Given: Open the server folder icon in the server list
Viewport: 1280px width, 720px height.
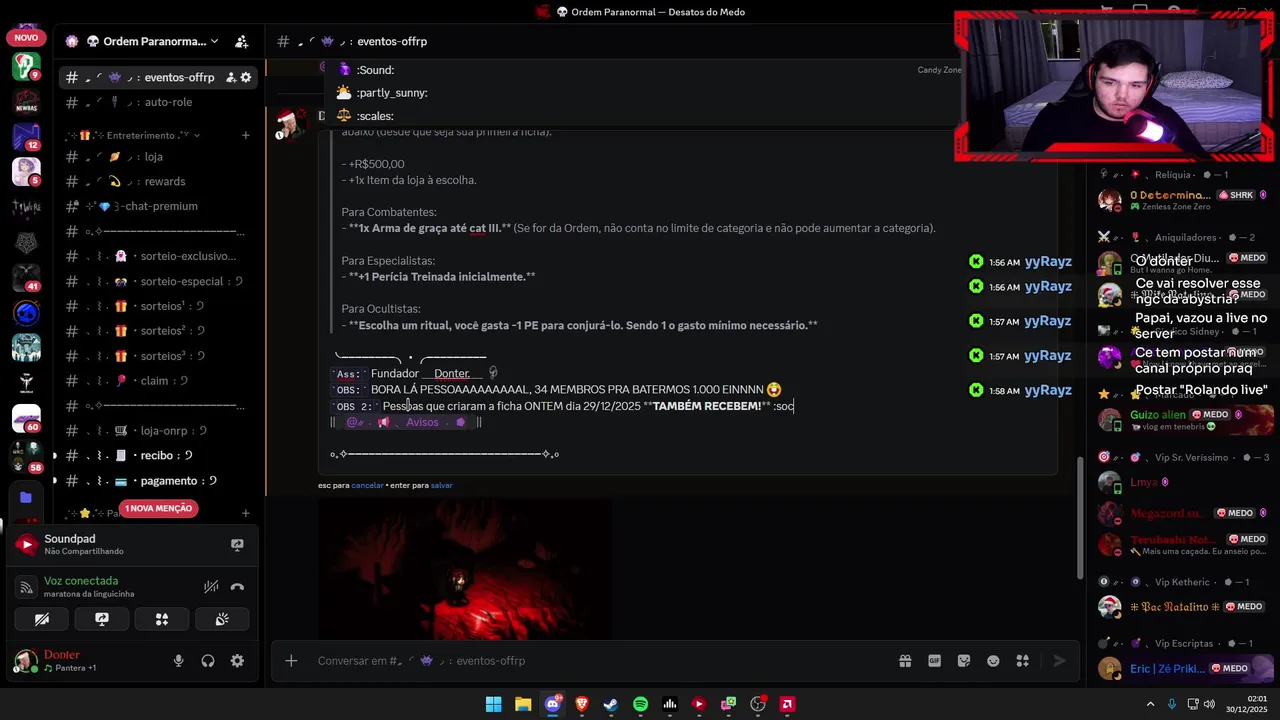Looking at the screenshot, I should pos(26,497).
